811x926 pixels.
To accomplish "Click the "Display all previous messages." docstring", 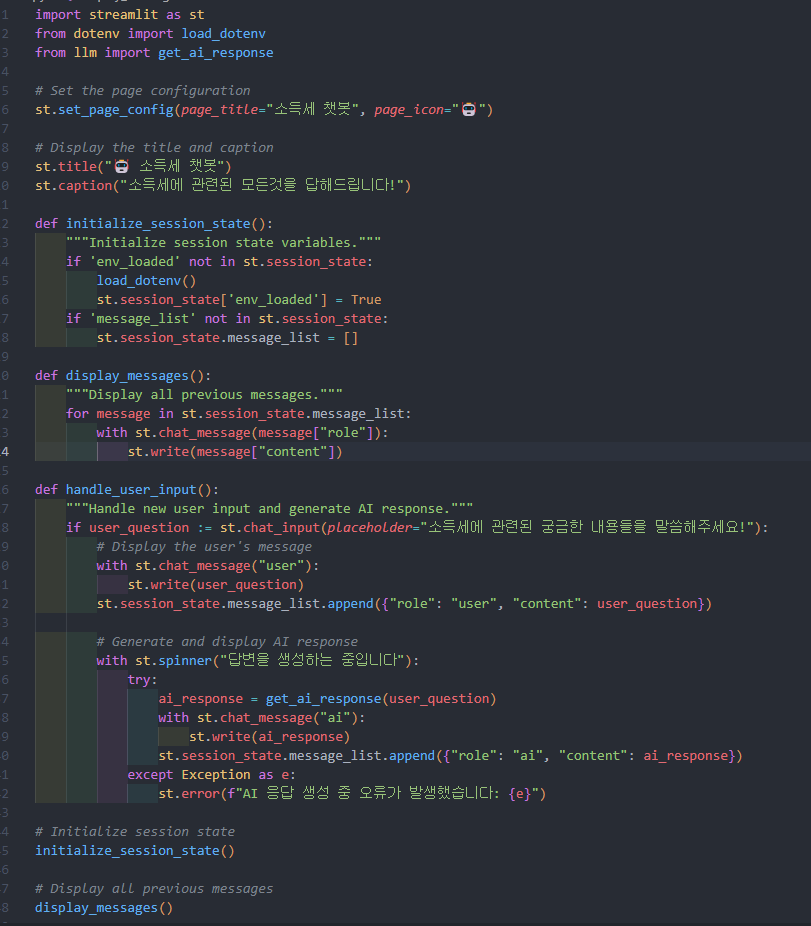I will pos(204,394).
